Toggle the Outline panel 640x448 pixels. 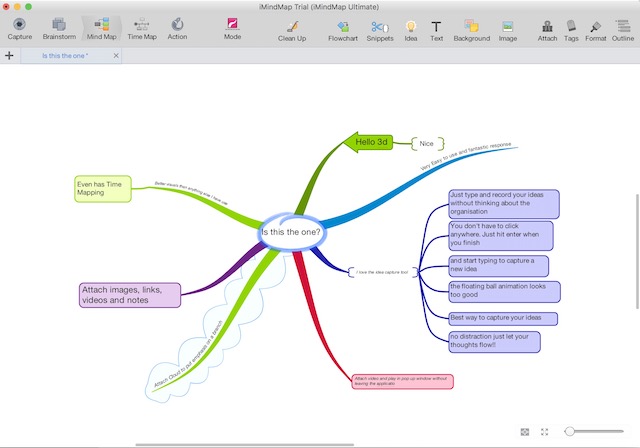click(x=622, y=26)
